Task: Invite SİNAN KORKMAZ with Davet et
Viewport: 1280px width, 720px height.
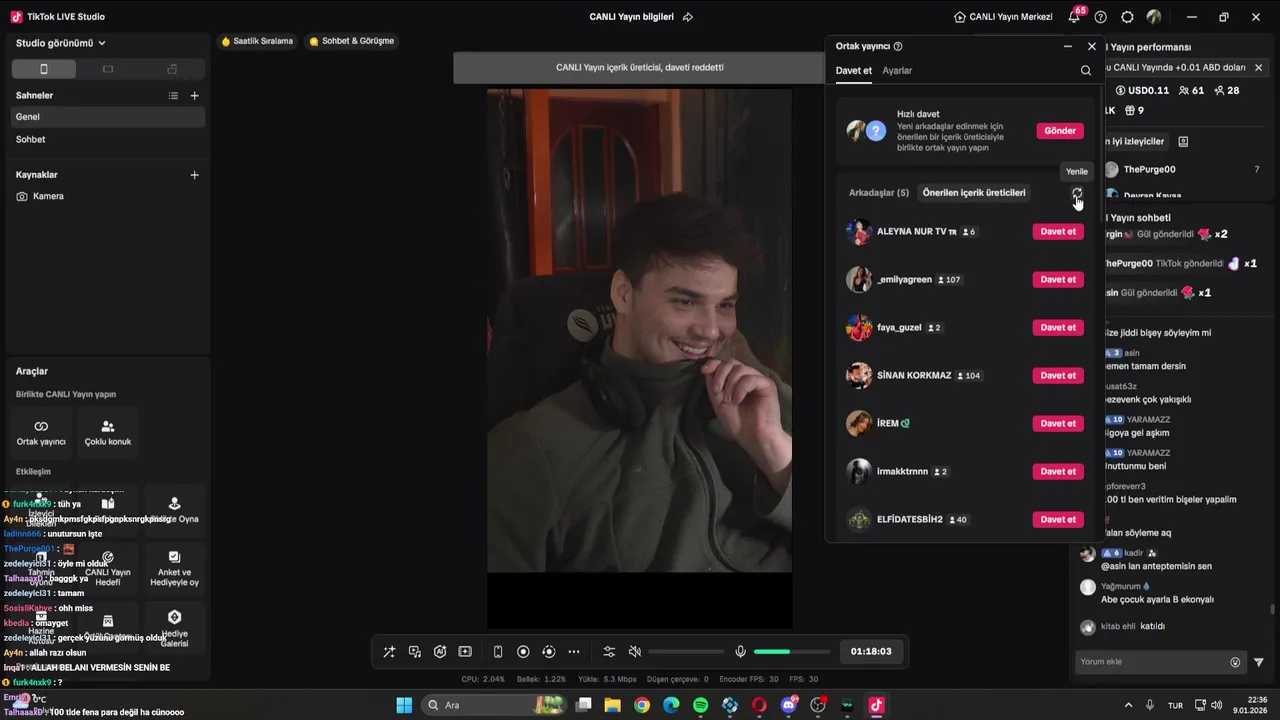Action: click(1058, 375)
